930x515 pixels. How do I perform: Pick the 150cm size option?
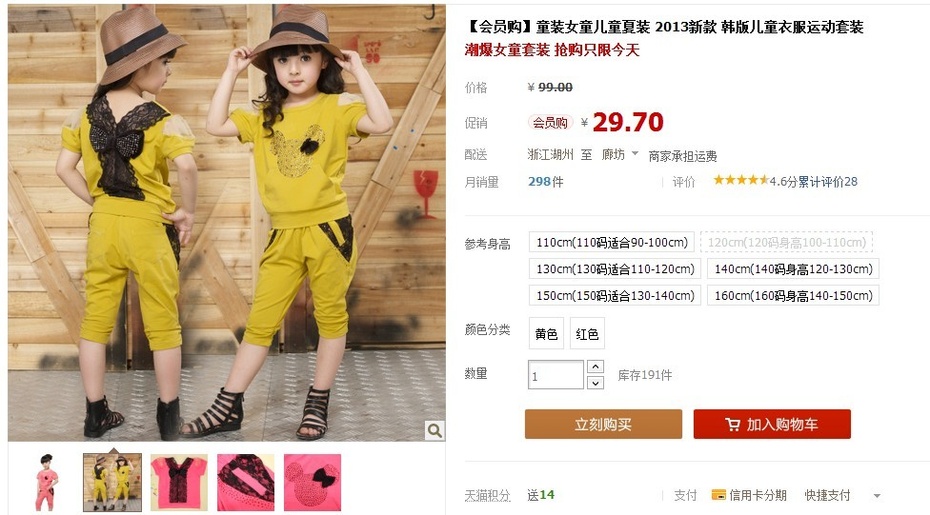point(614,295)
